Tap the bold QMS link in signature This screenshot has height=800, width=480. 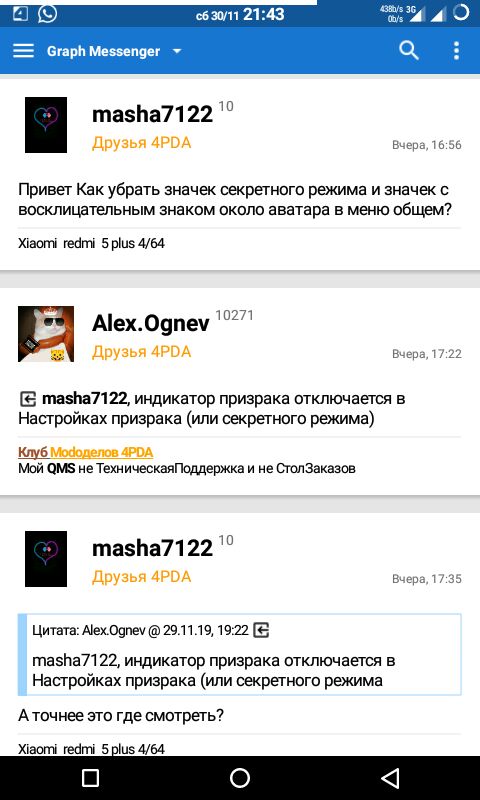62,468
